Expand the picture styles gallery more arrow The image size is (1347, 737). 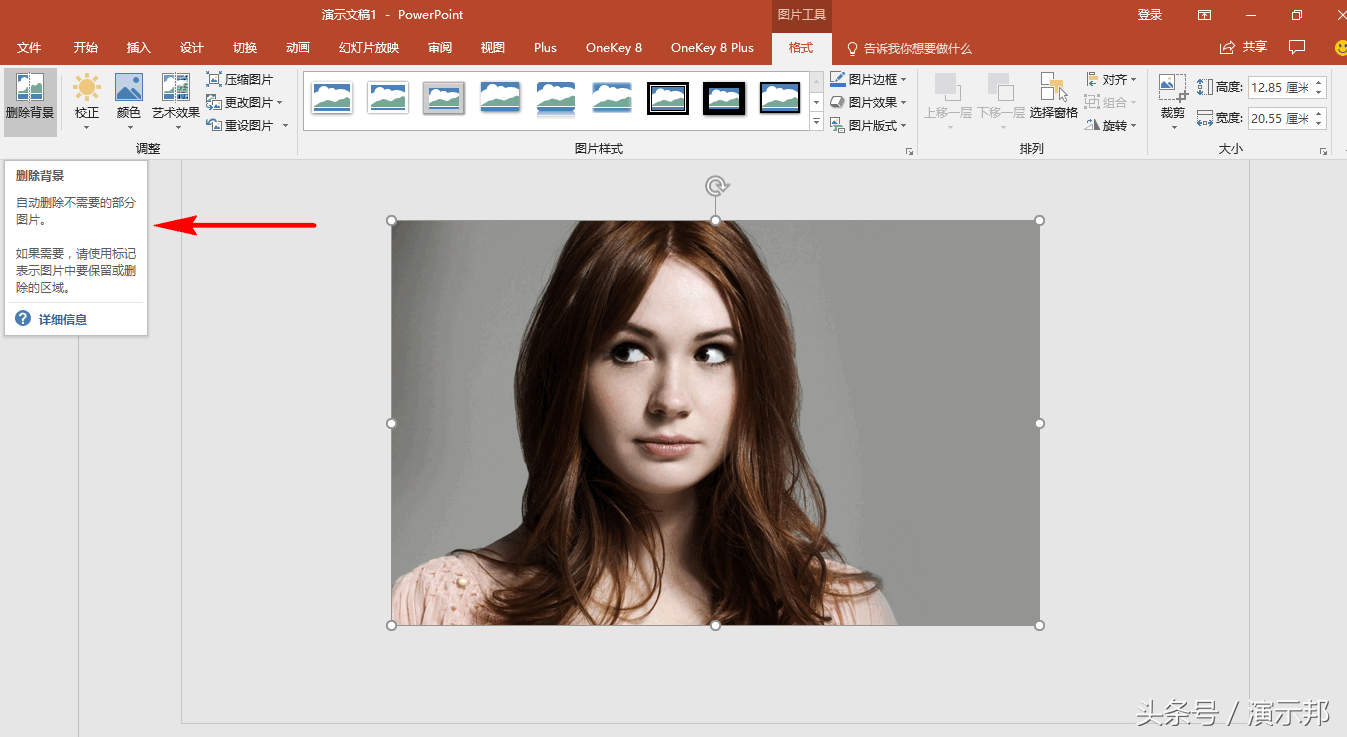816,122
